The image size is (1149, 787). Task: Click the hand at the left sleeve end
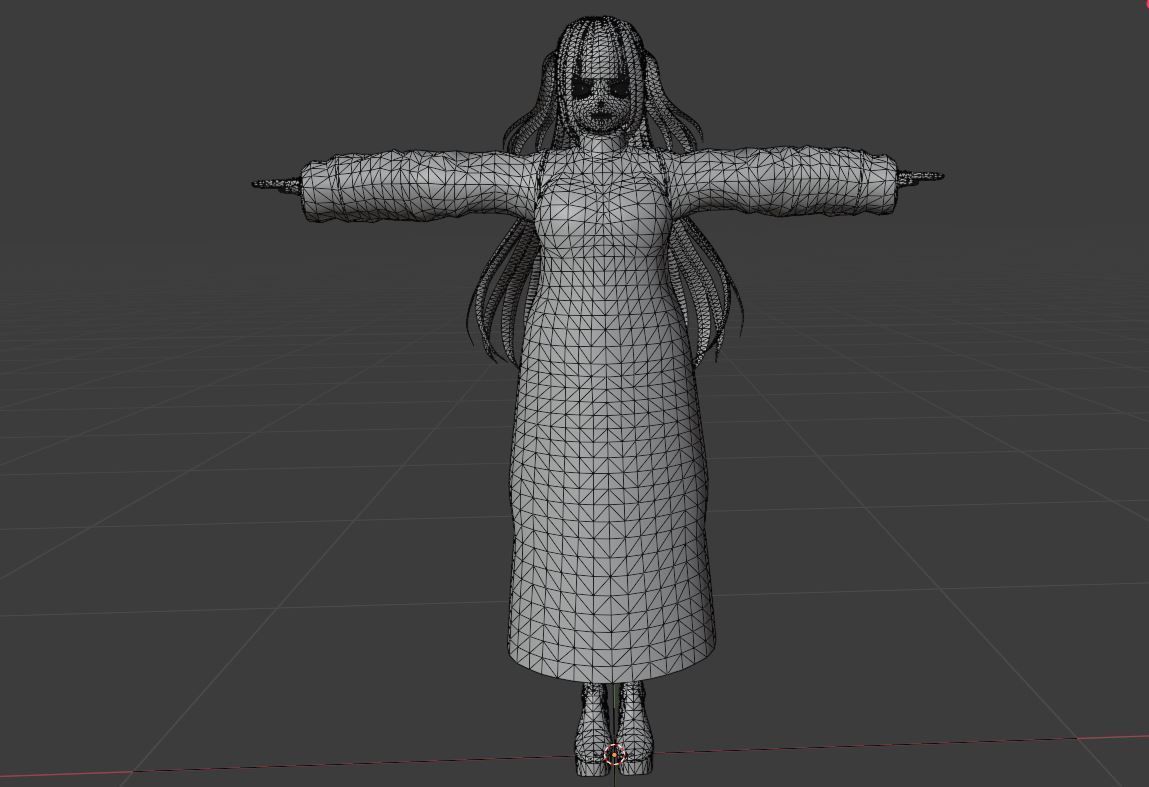(278, 184)
